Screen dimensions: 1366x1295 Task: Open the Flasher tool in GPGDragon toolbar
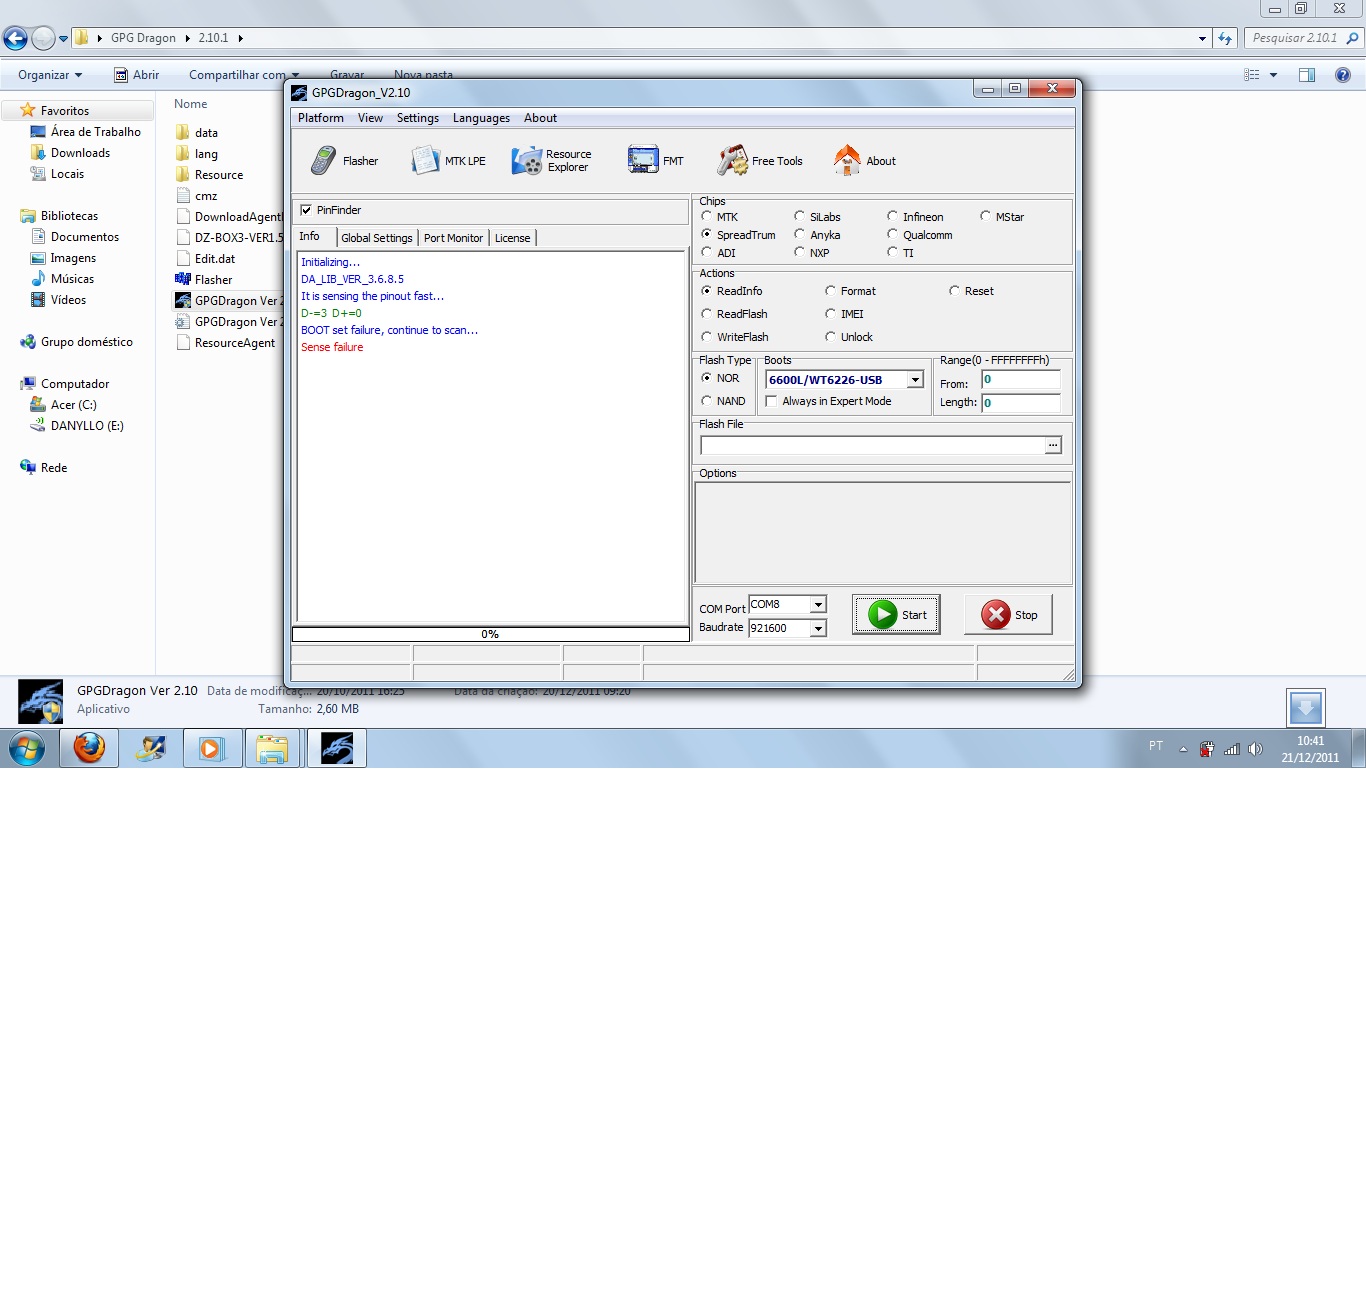(x=344, y=160)
